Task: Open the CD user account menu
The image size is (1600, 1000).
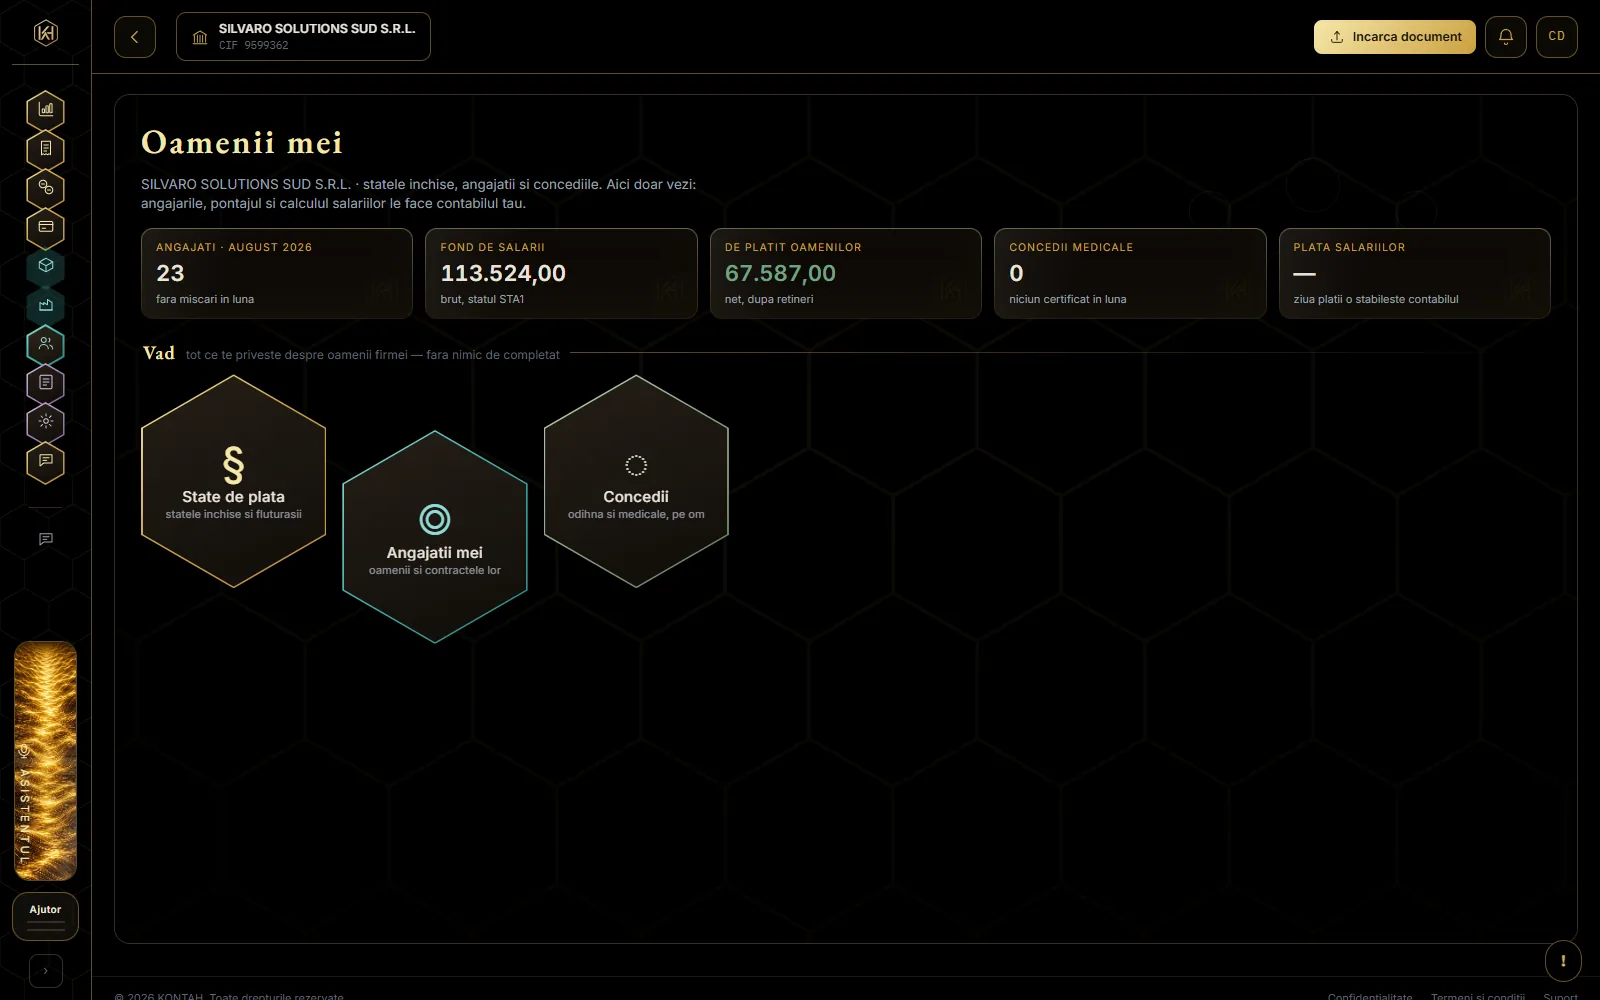Action: tap(1556, 37)
